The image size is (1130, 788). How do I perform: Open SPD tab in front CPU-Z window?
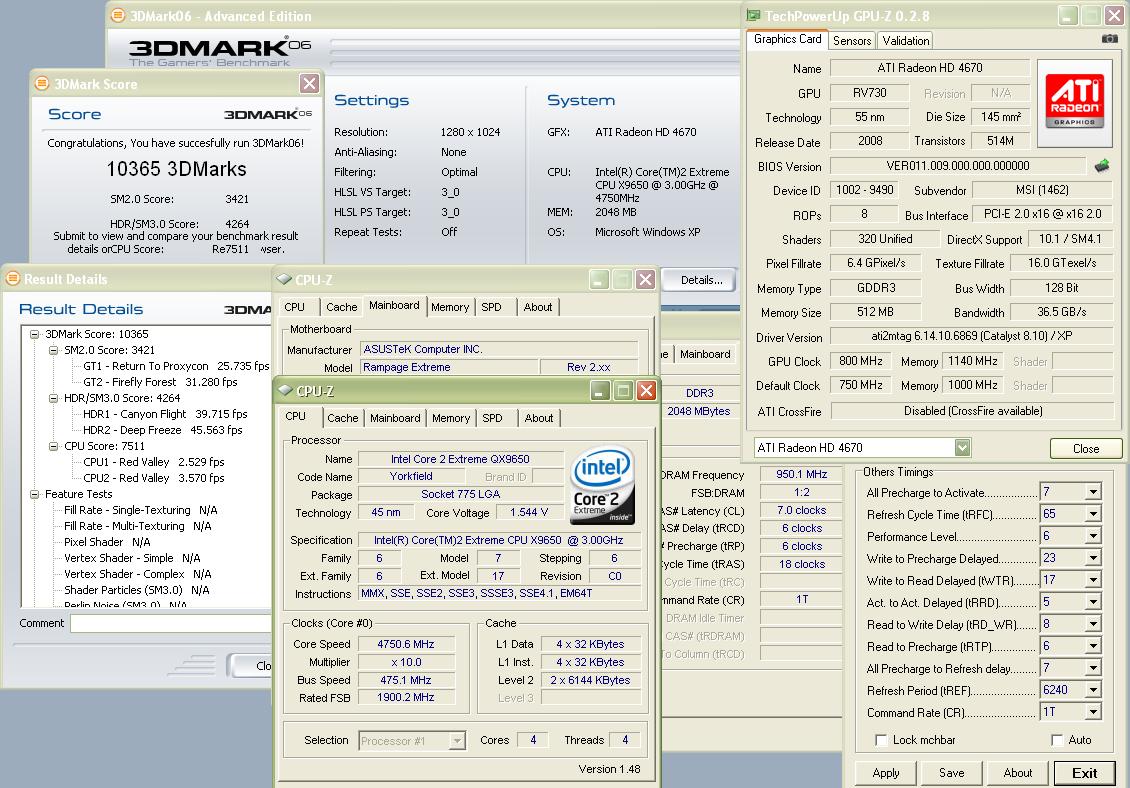(492, 418)
